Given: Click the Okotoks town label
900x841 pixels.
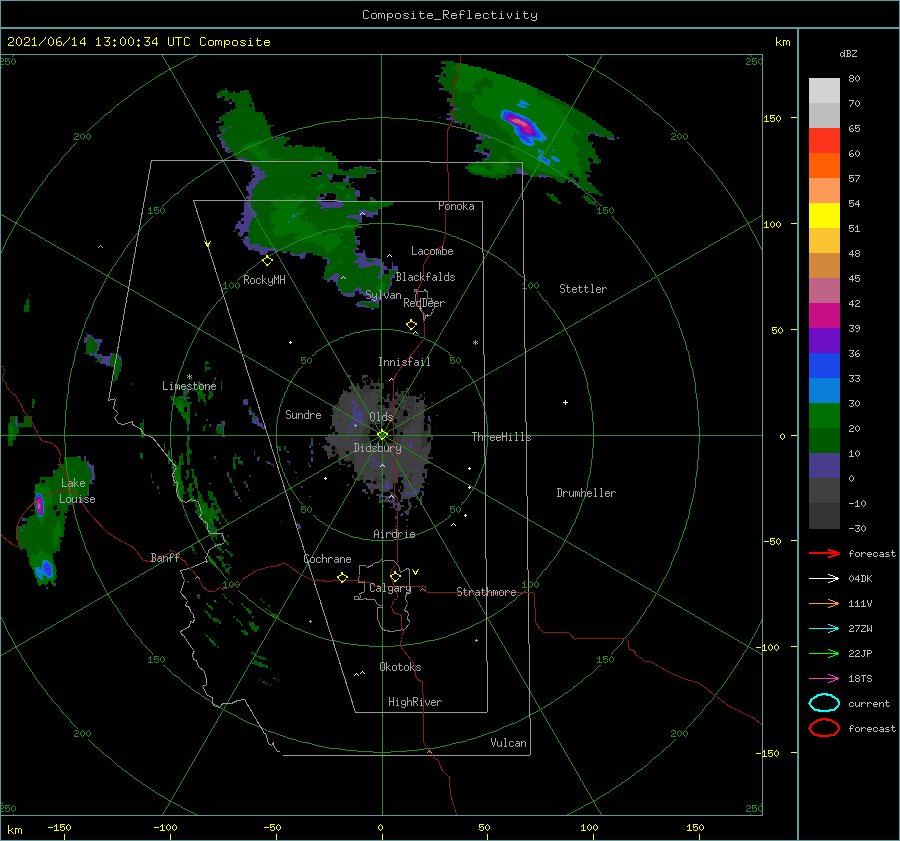Looking at the screenshot, I should [400, 667].
